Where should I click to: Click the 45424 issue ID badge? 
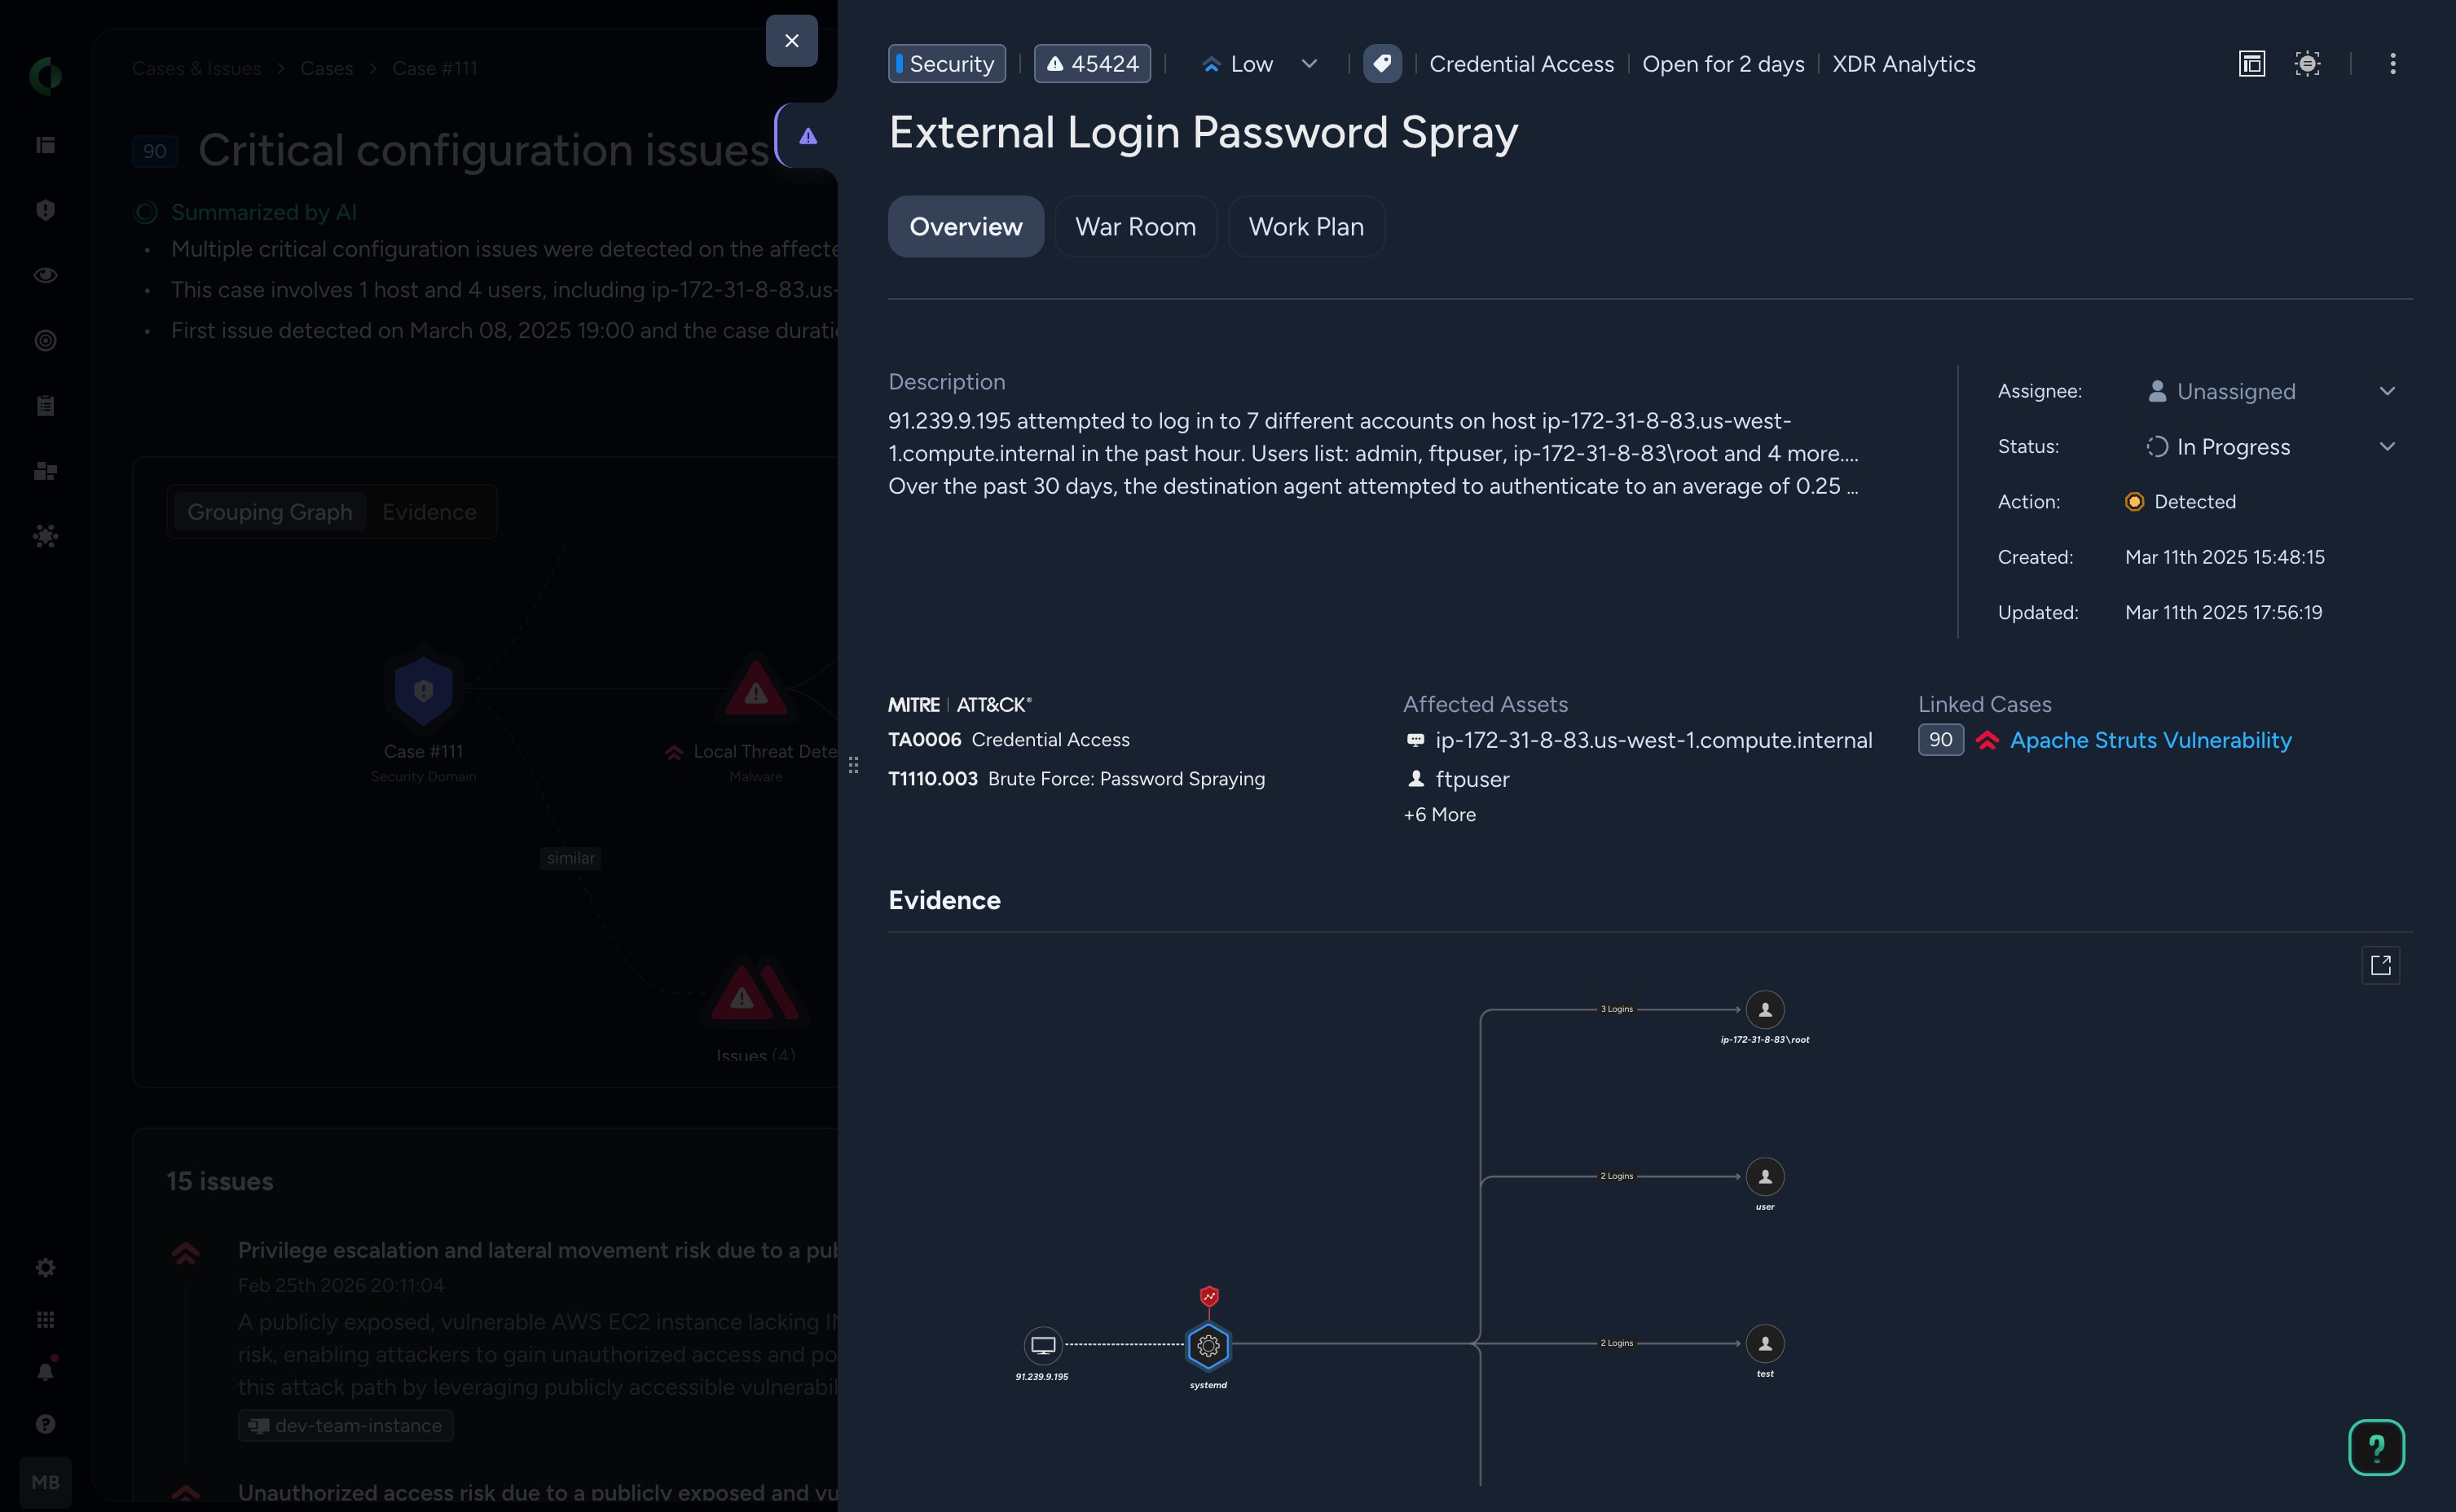pos(1092,64)
